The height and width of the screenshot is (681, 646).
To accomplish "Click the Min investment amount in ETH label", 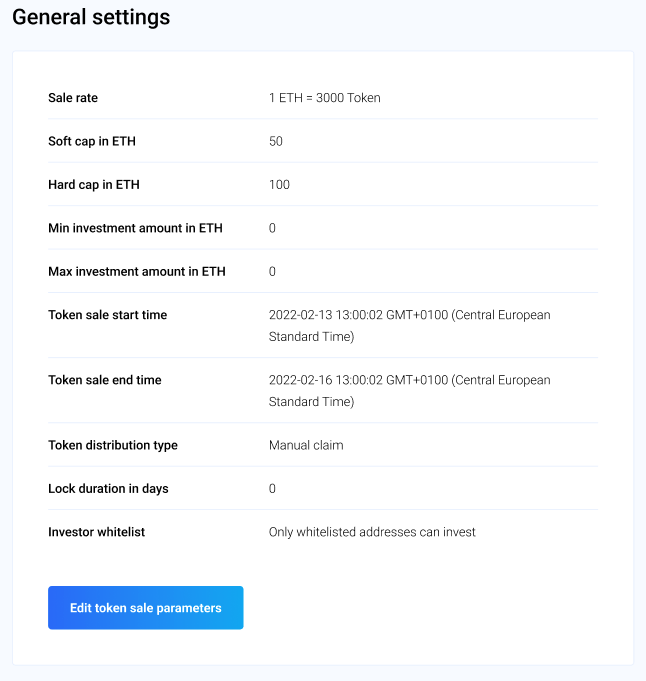I will (x=135, y=228).
